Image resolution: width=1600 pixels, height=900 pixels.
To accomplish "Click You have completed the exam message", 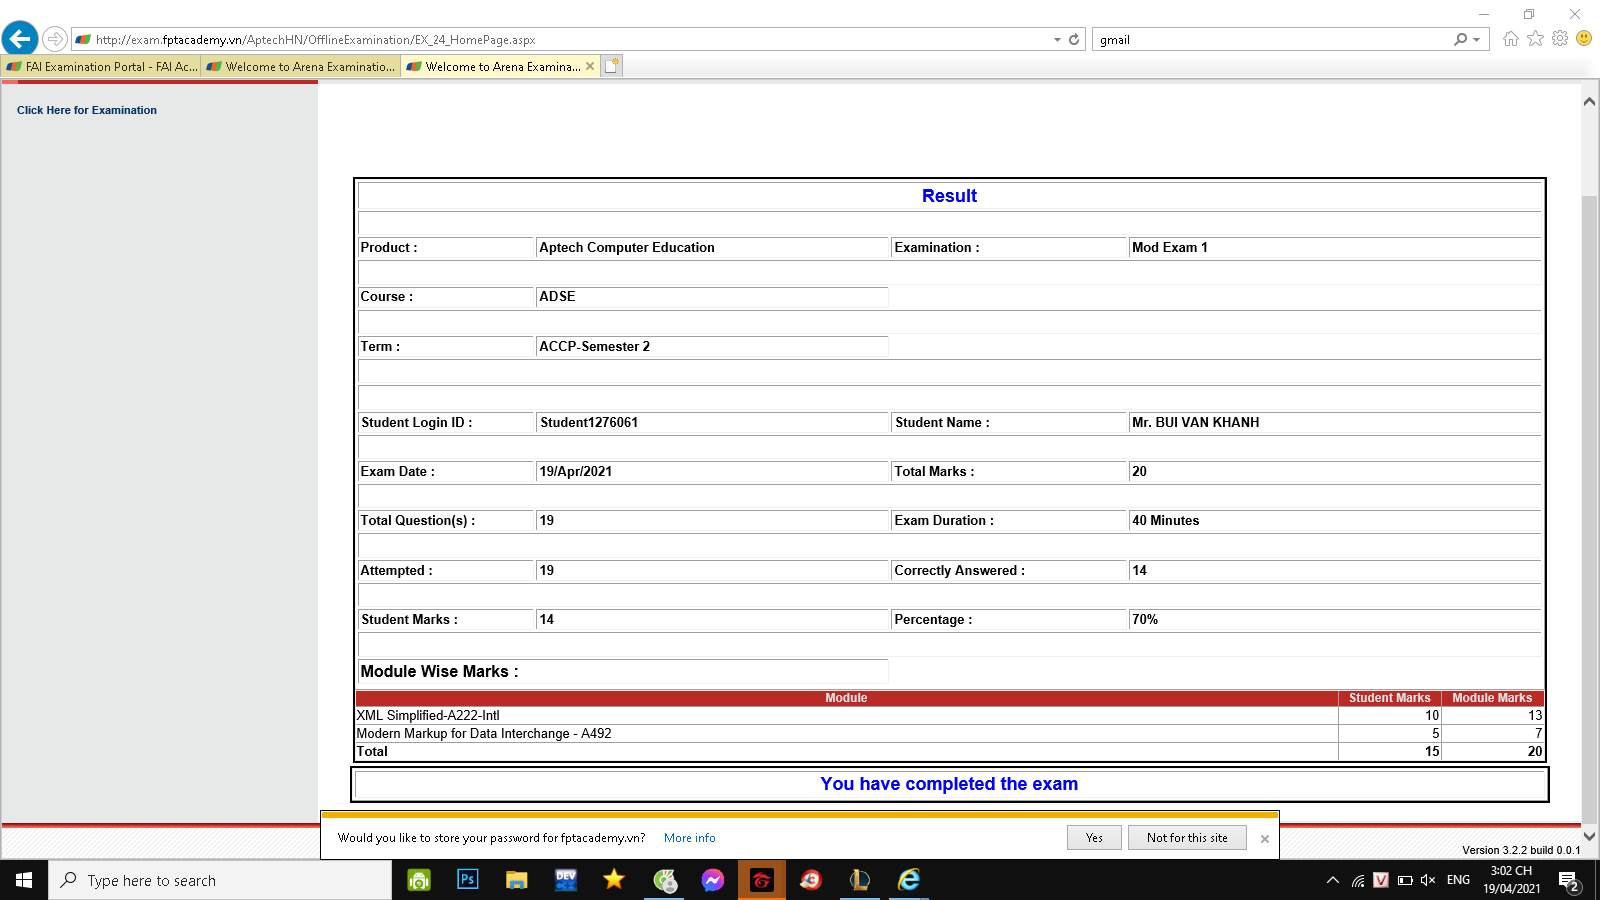I will (x=949, y=784).
